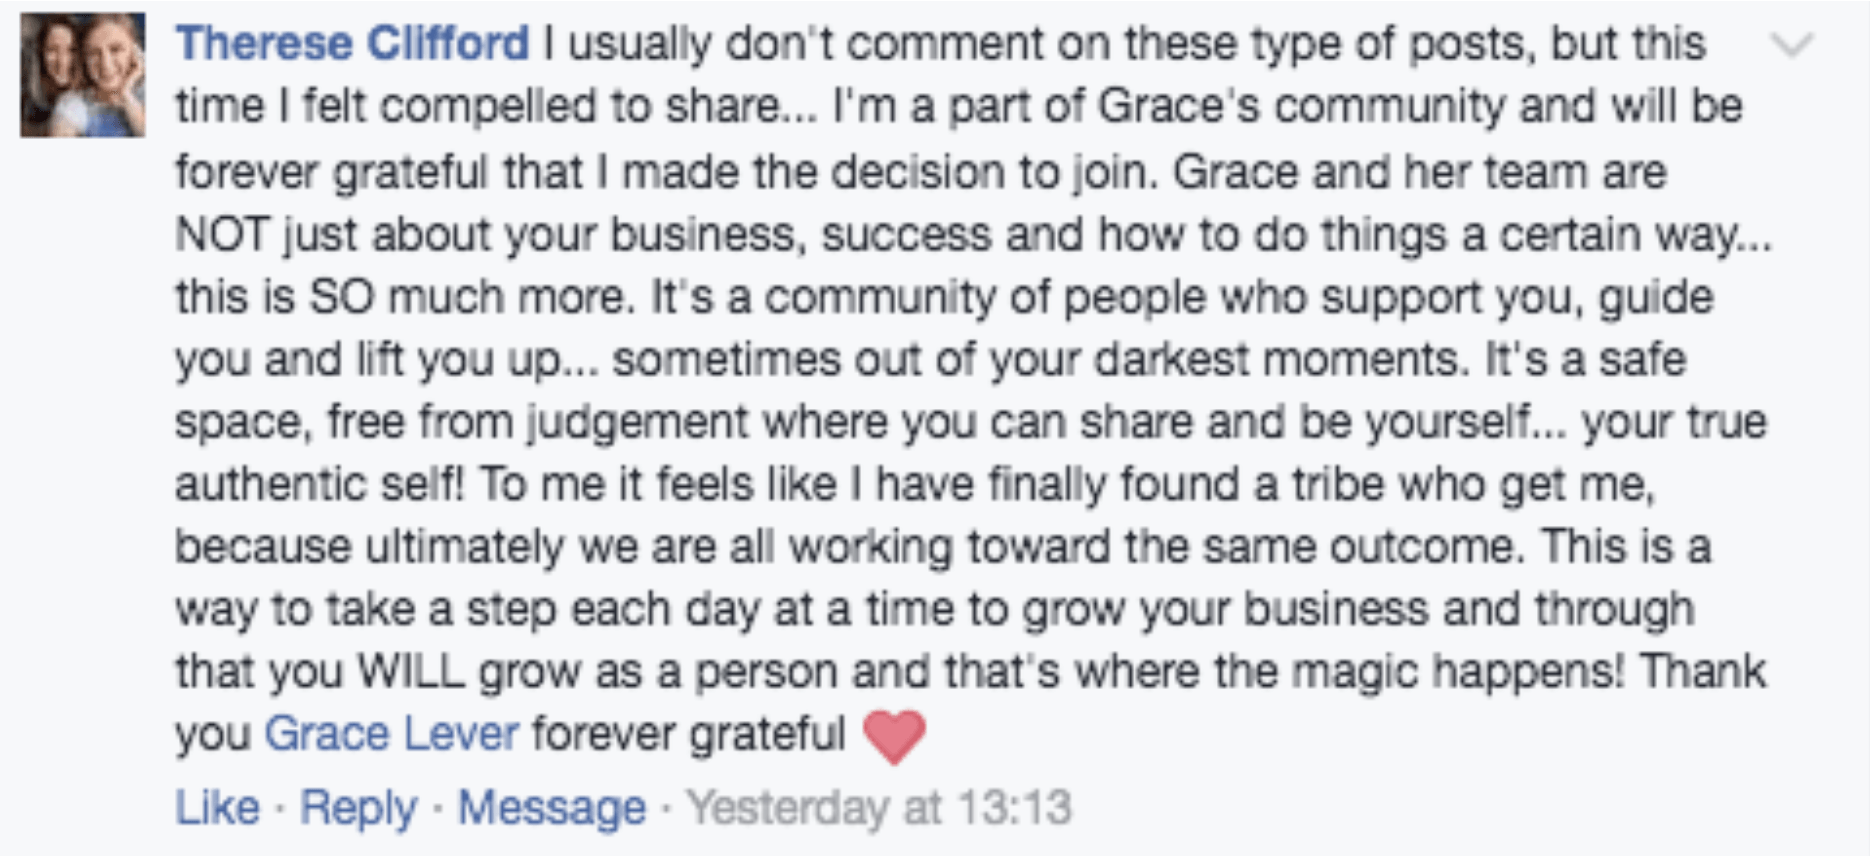This screenshot has width=1870, height=856.
Task: Click the word 'decision' in the comment
Action: click(x=919, y=172)
